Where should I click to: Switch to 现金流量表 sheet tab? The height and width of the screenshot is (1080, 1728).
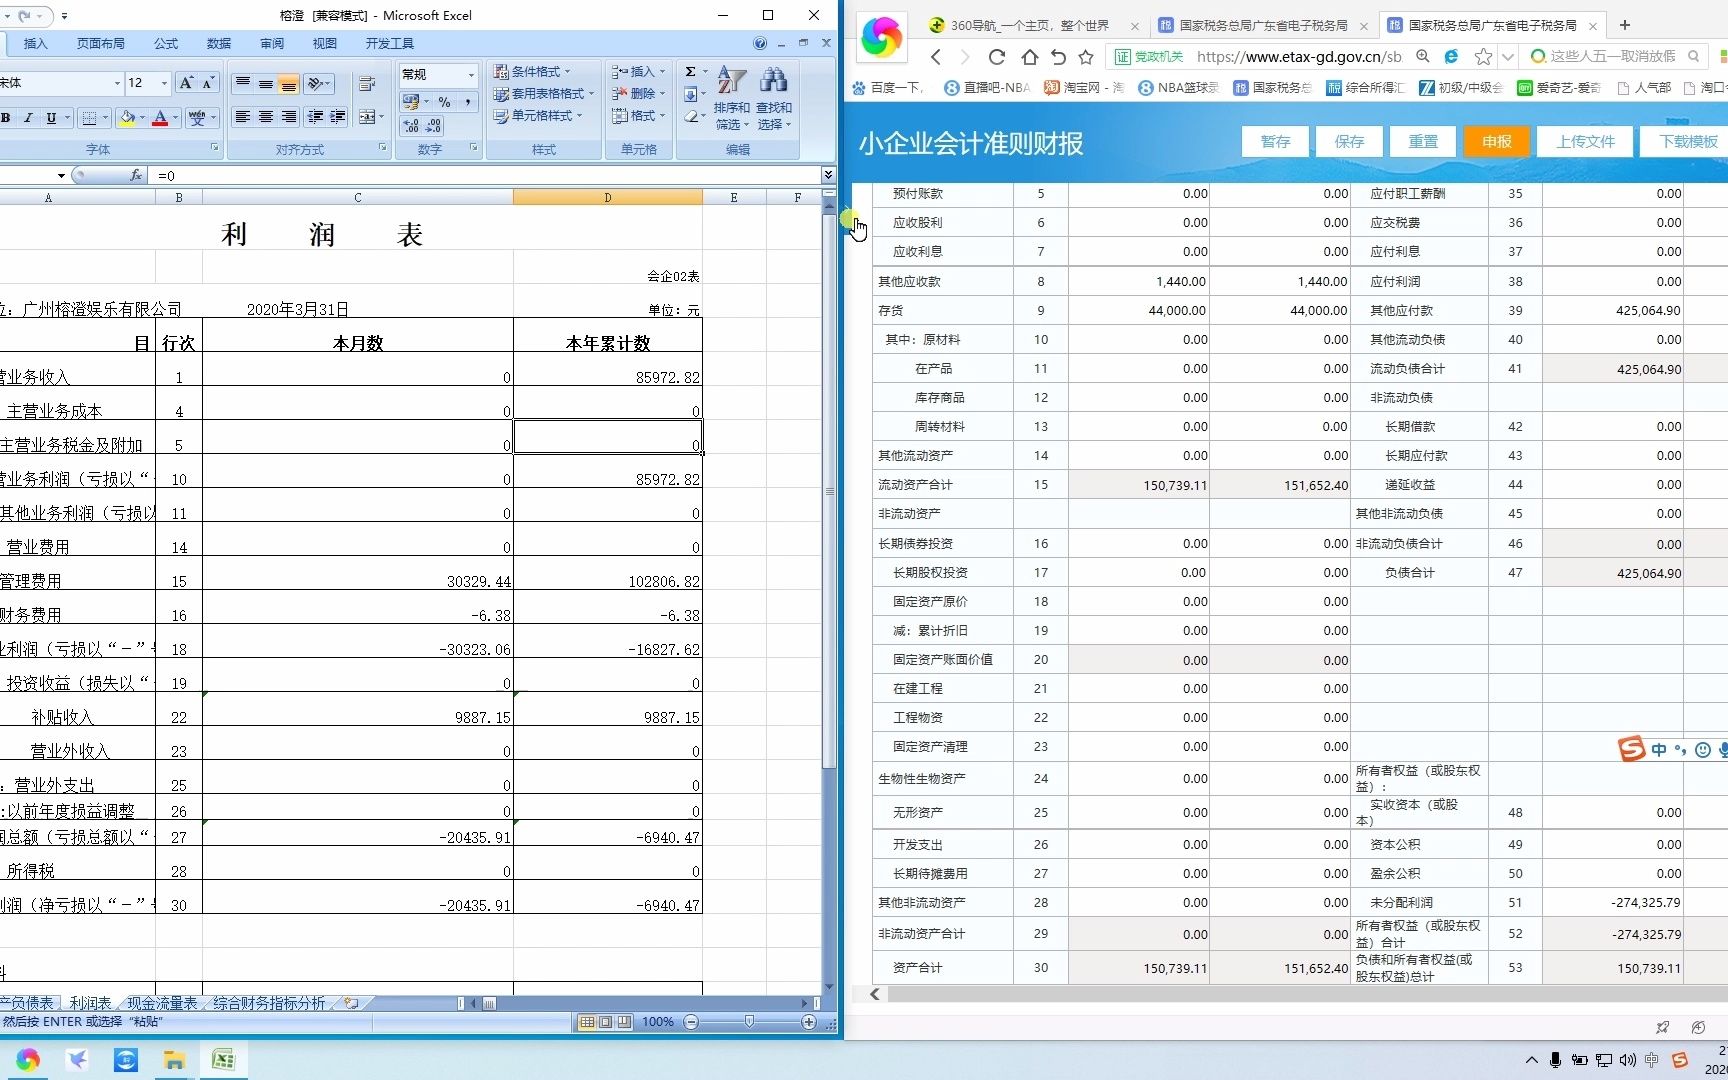click(162, 1003)
